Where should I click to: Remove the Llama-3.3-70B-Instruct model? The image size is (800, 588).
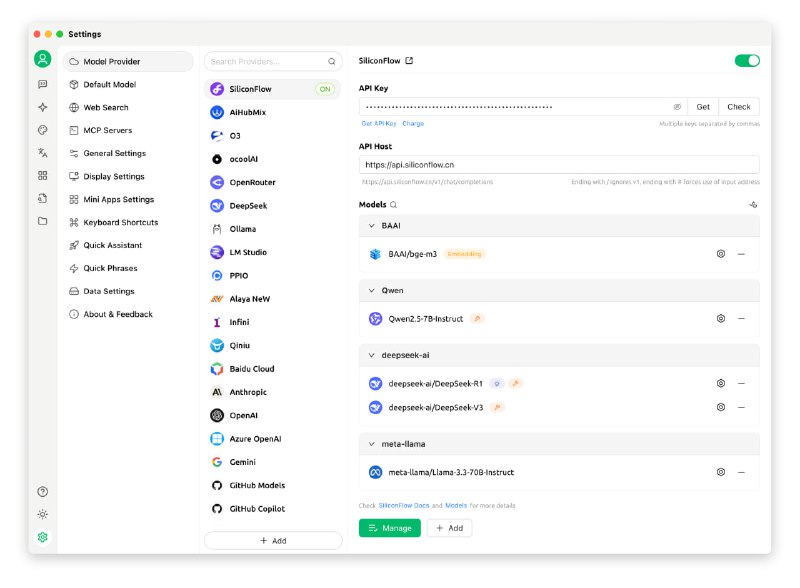(741, 472)
